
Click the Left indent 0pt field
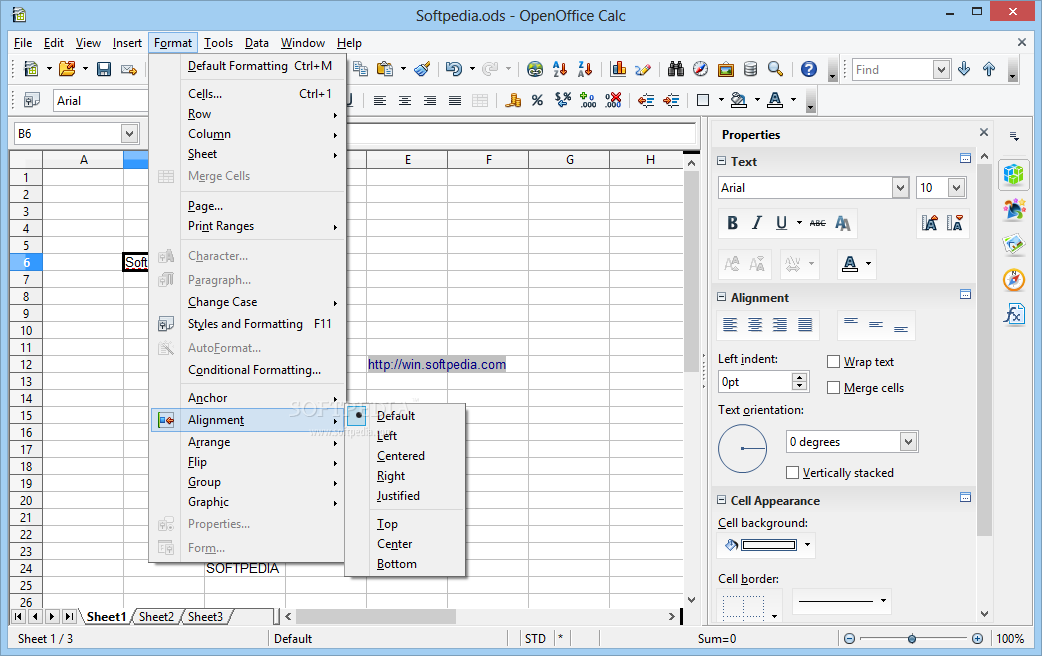pos(756,382)
